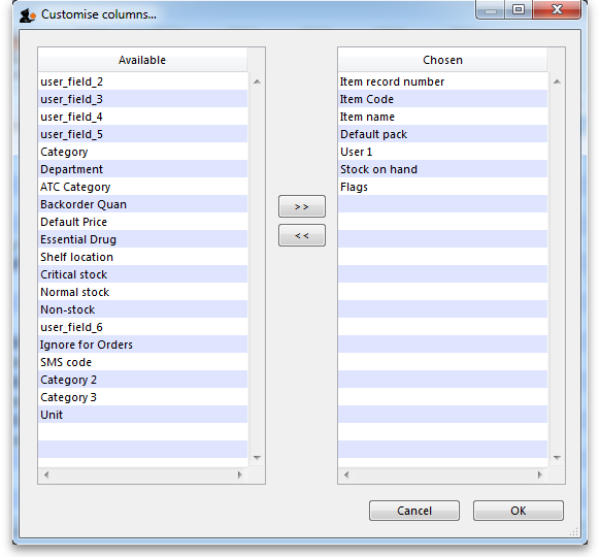Select Flags in the Chosen list

pos(354,187)
